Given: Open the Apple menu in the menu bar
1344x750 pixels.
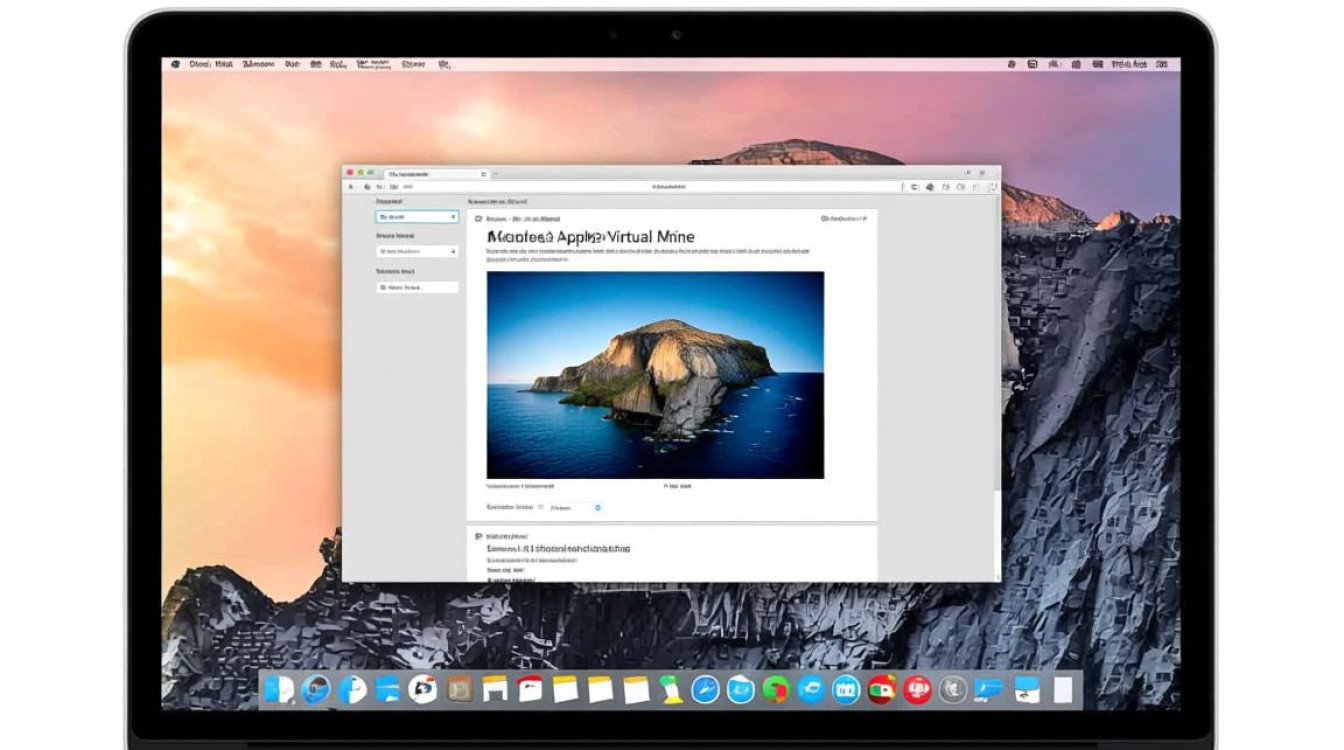Looking at the screenshot, I should (176, 64).
